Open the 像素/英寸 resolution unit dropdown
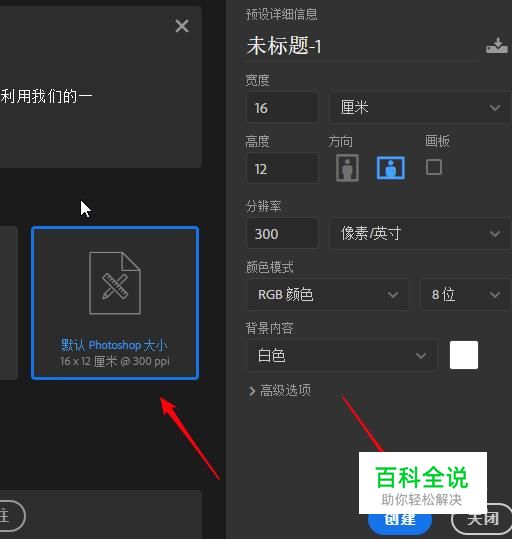Screen dimensions: 512x539 point(420,233)
